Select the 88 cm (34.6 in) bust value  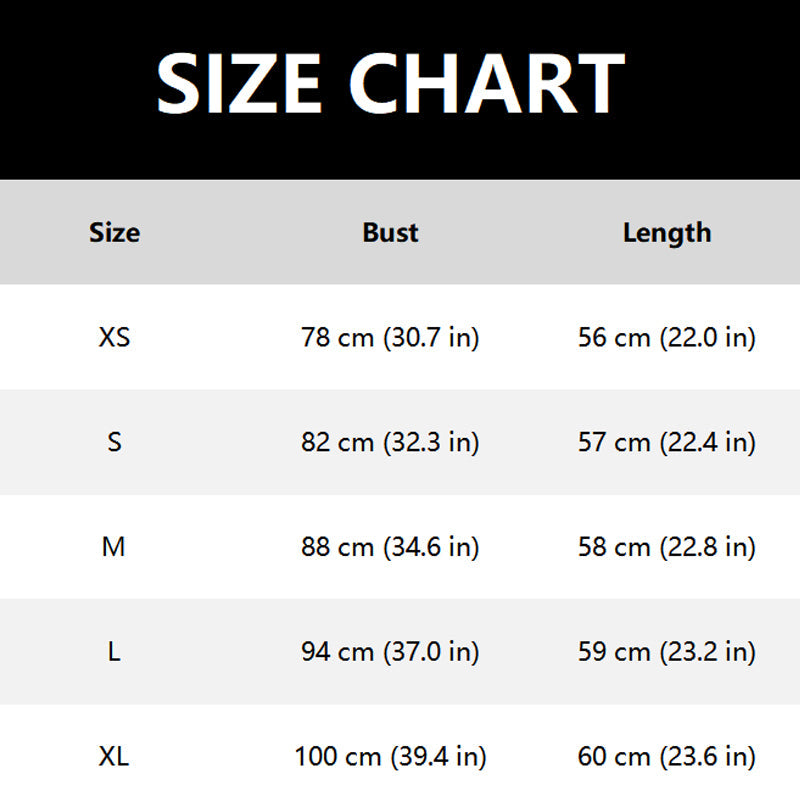coord(390,547)
